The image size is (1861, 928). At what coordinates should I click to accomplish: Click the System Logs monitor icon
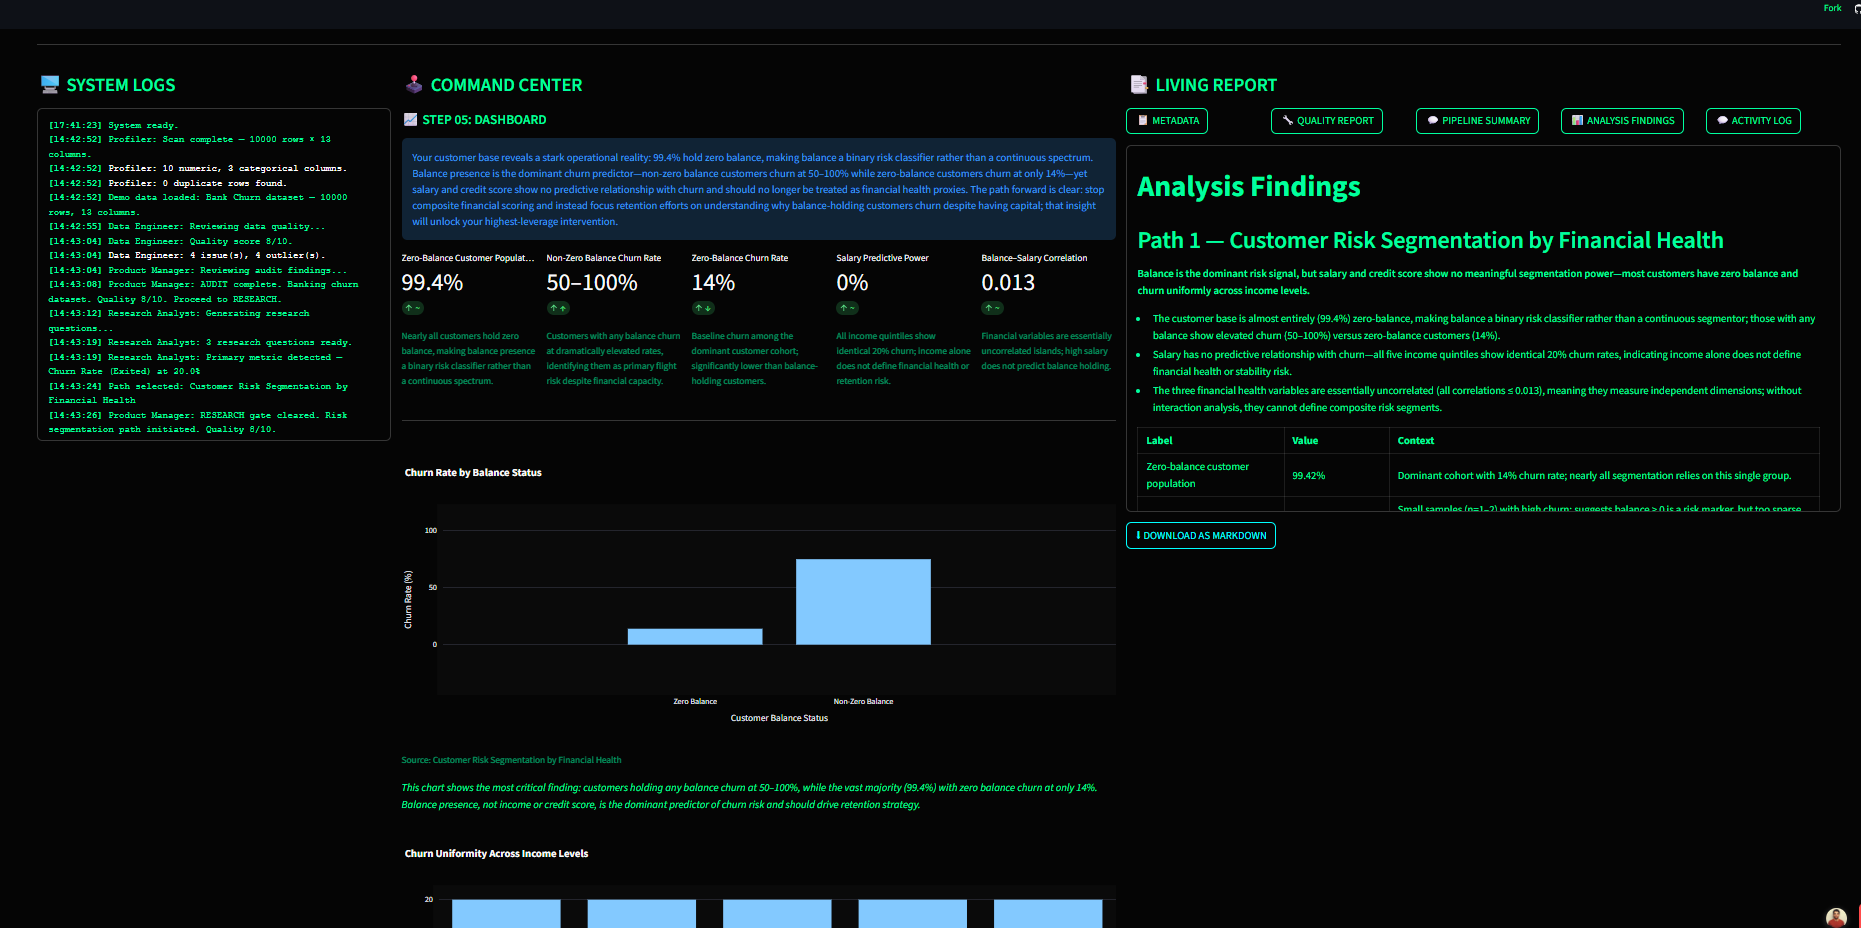tap(50, 85)
